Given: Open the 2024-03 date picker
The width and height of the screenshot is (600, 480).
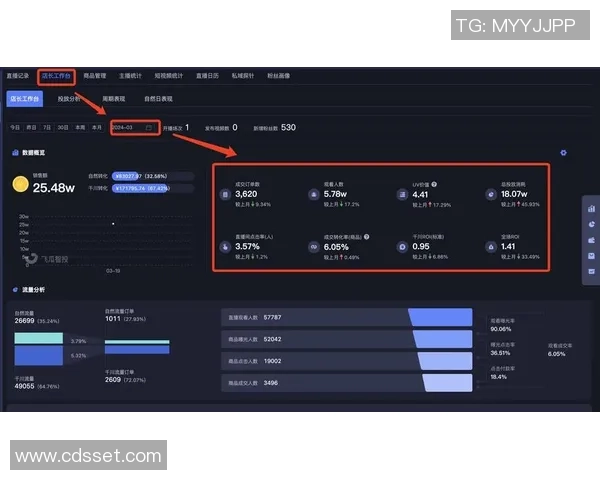Looking at the screenshot, I should point(131,128).
